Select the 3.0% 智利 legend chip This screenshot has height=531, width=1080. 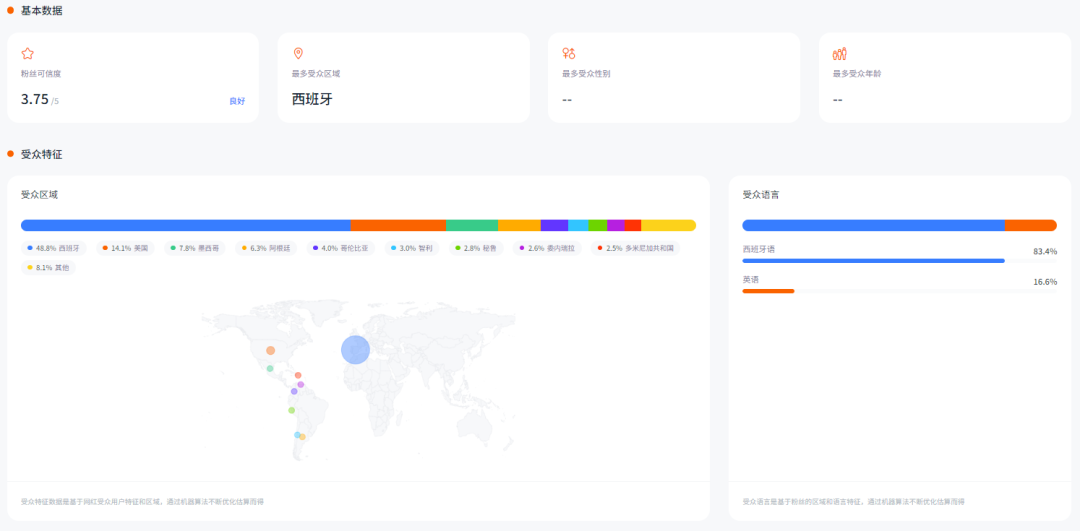(412, 248)
